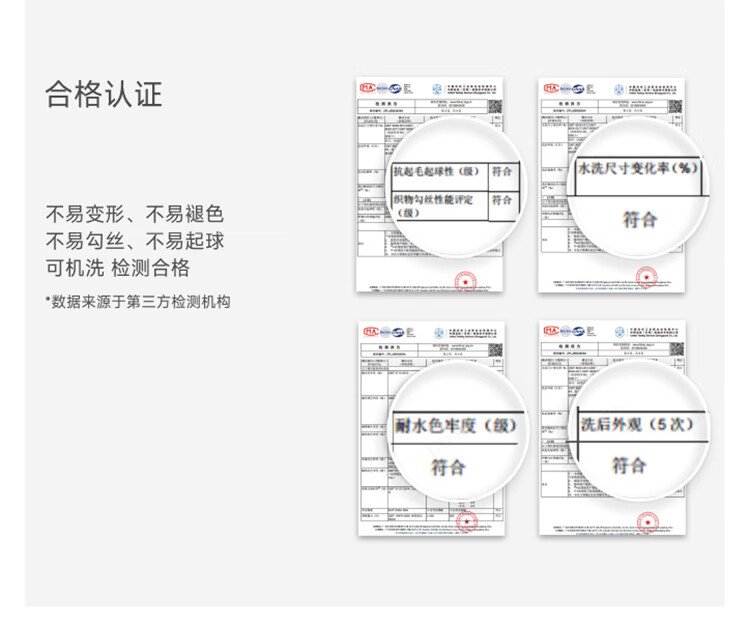Click the red stamp on top-left certificate
Image resolution: width=750 pixels, height=633 pixels.
point(464,280)
